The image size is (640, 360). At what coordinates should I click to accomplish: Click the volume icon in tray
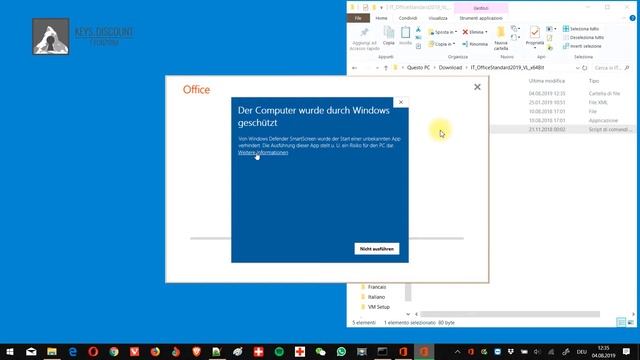(538, 351)
